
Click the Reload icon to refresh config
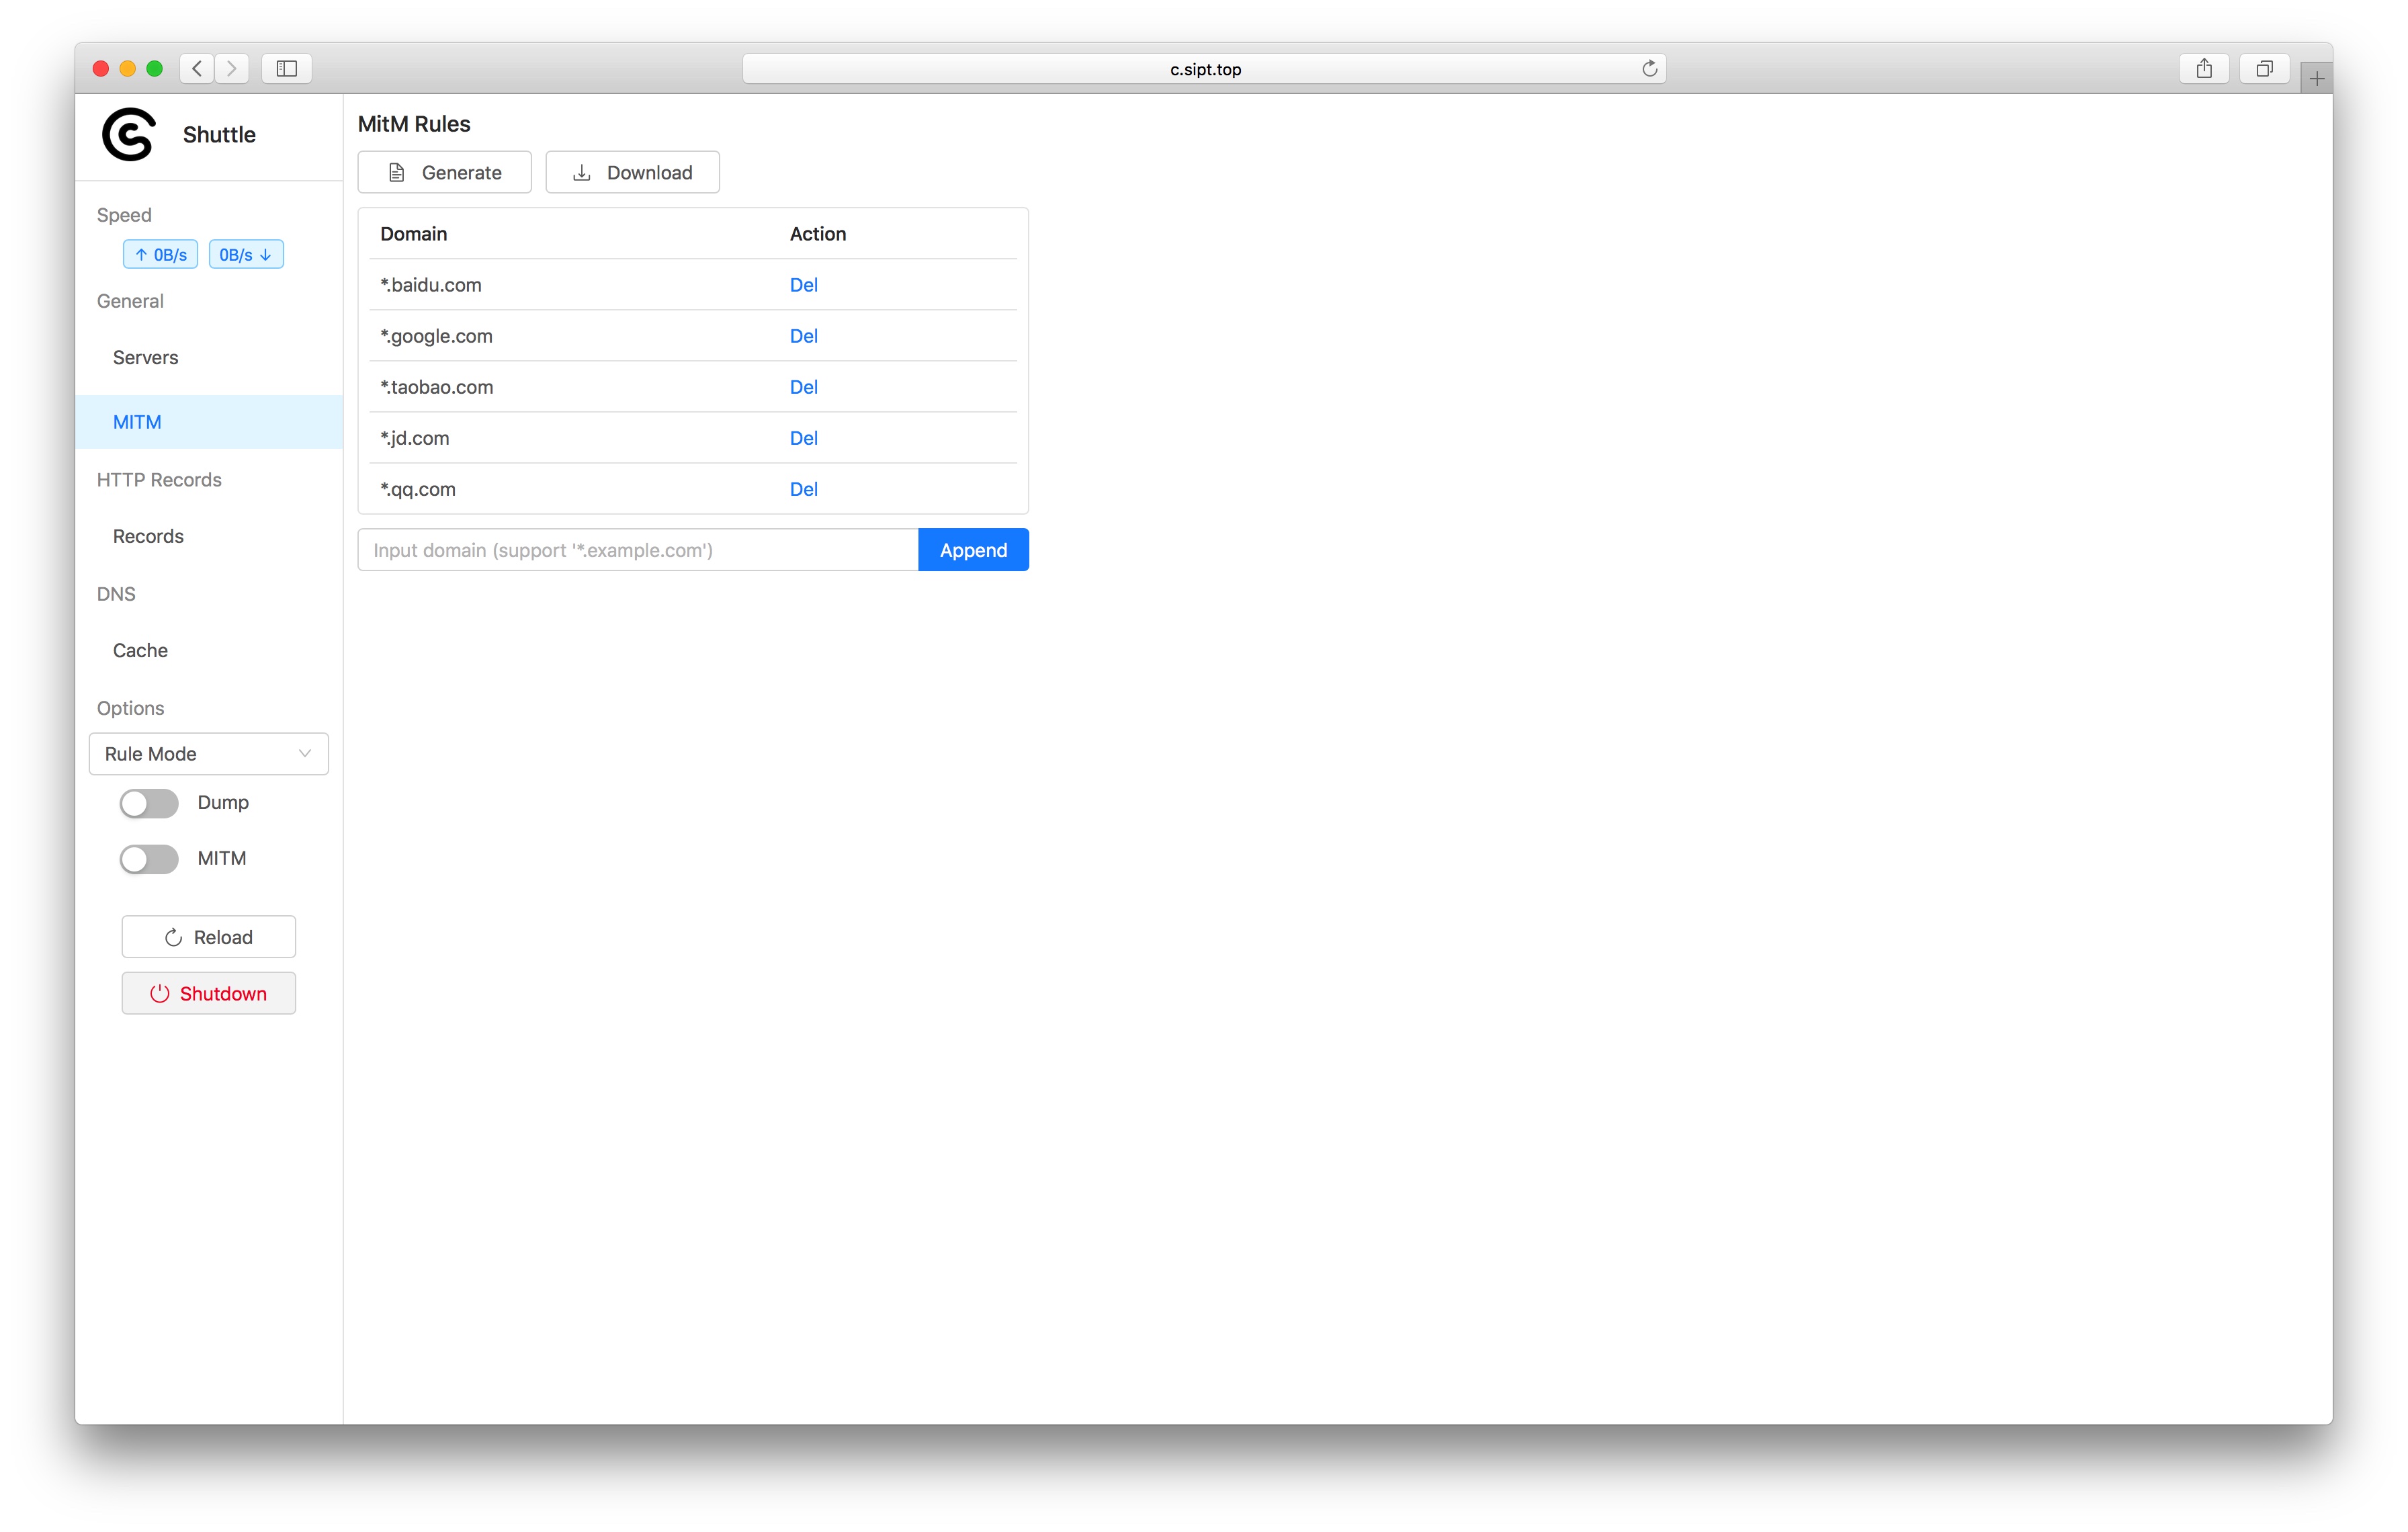pos(172,935)
